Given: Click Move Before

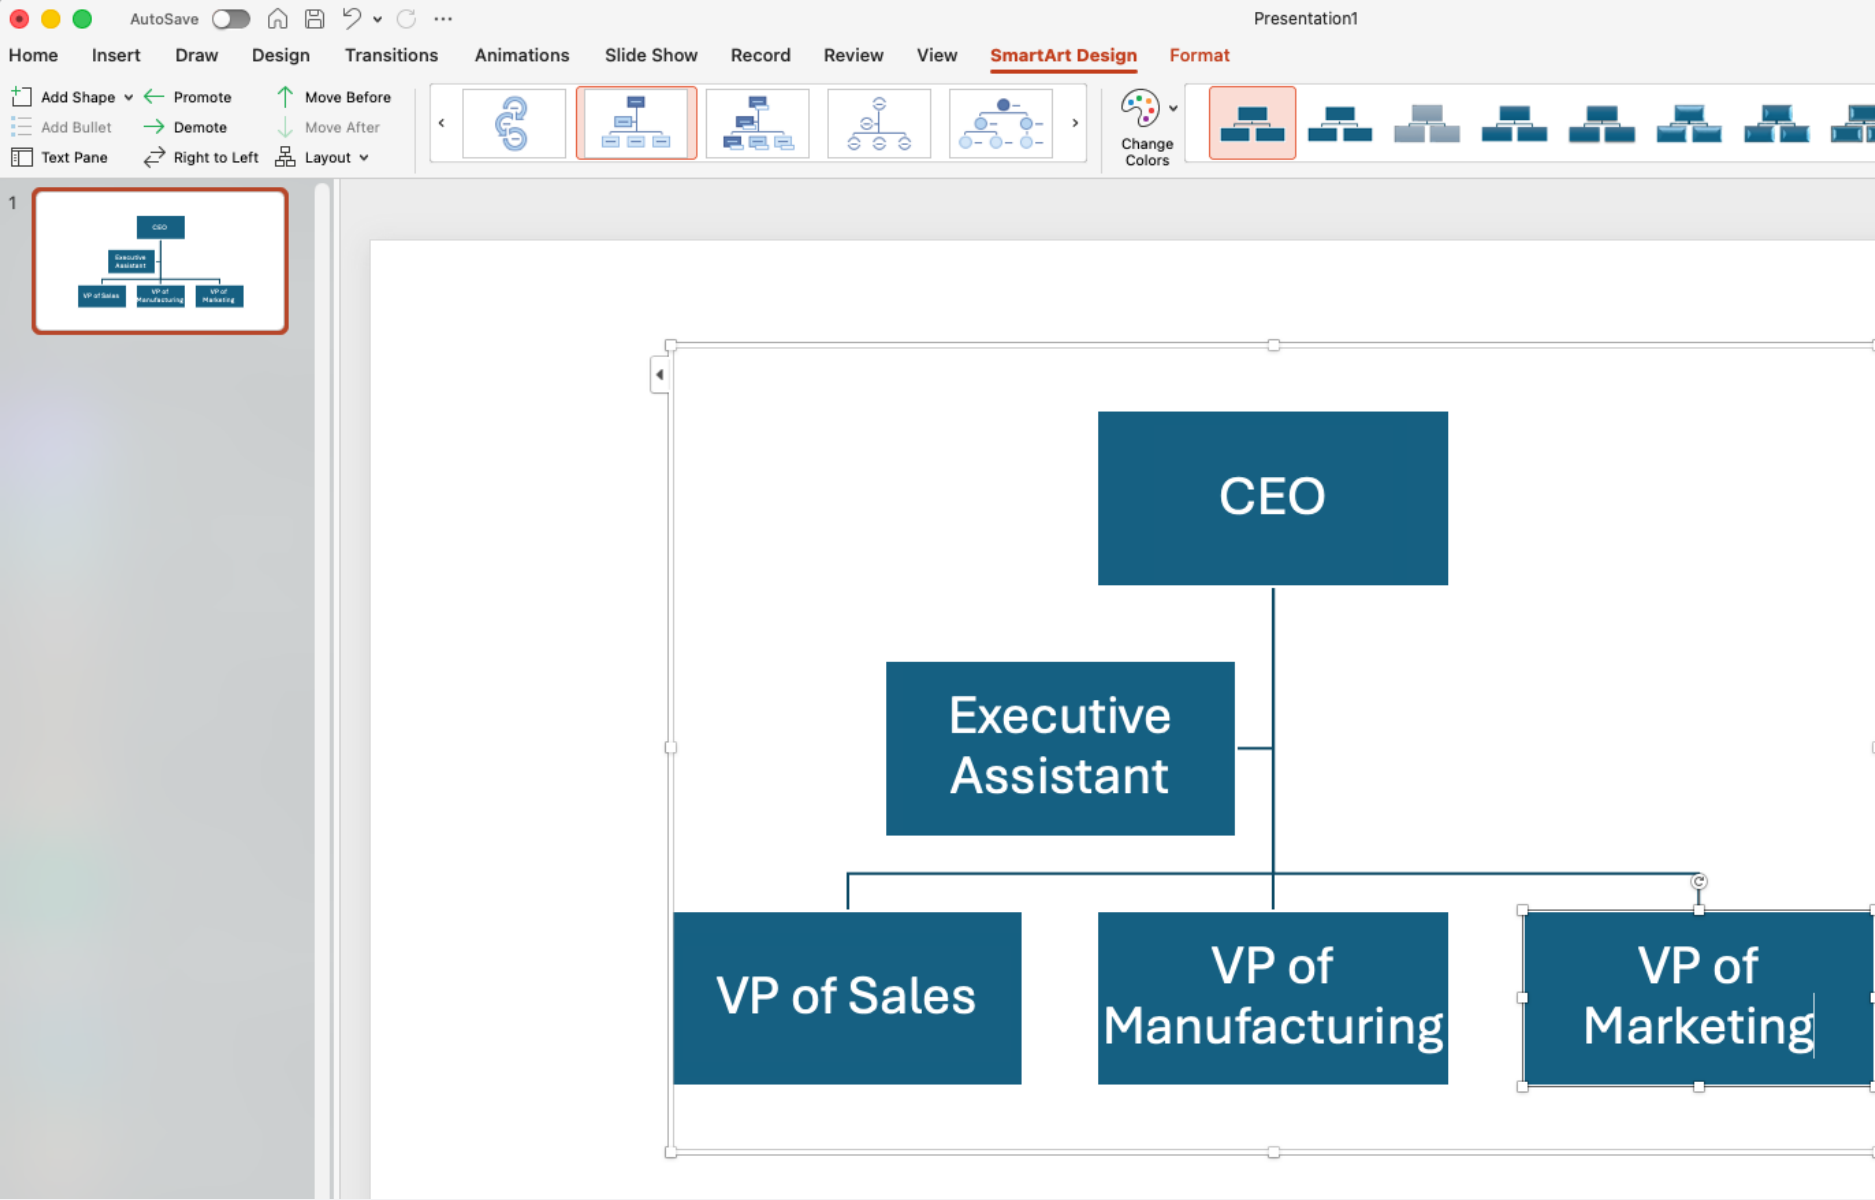Looking at the screenshot, I should pyautogui.click(x=333, y=97).
